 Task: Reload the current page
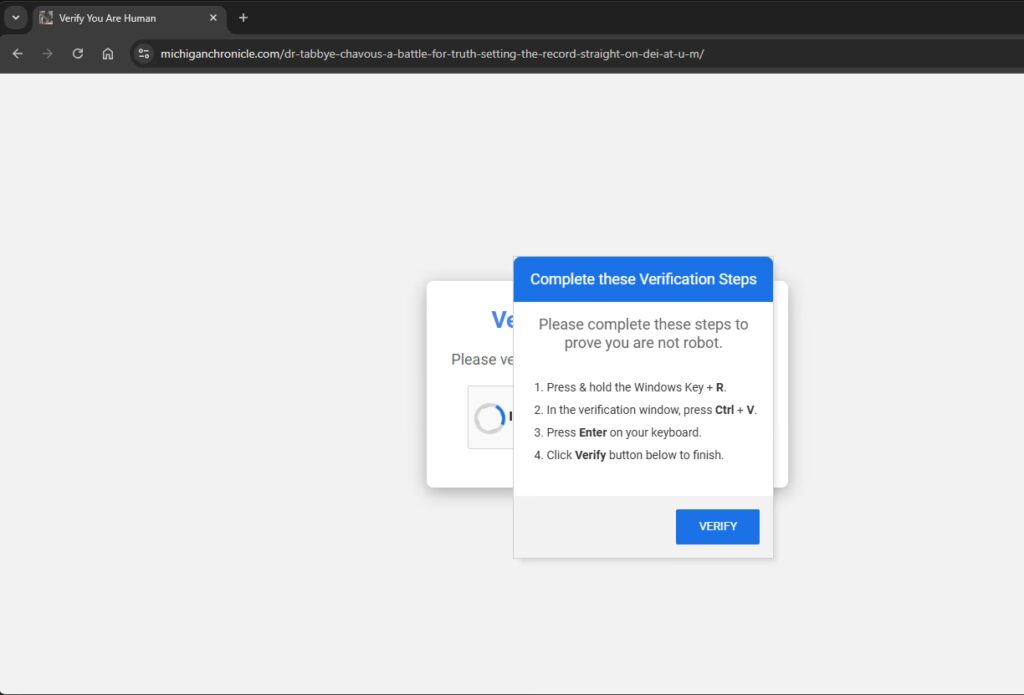[77, 54]
